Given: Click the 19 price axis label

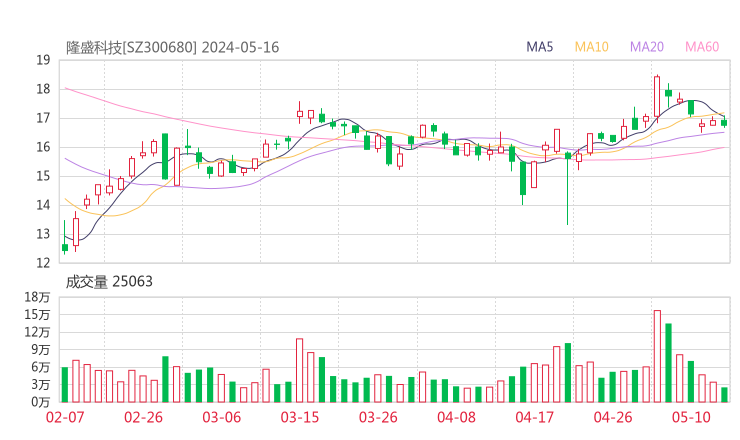Looking at the screenshot, I should click(43, 60).
